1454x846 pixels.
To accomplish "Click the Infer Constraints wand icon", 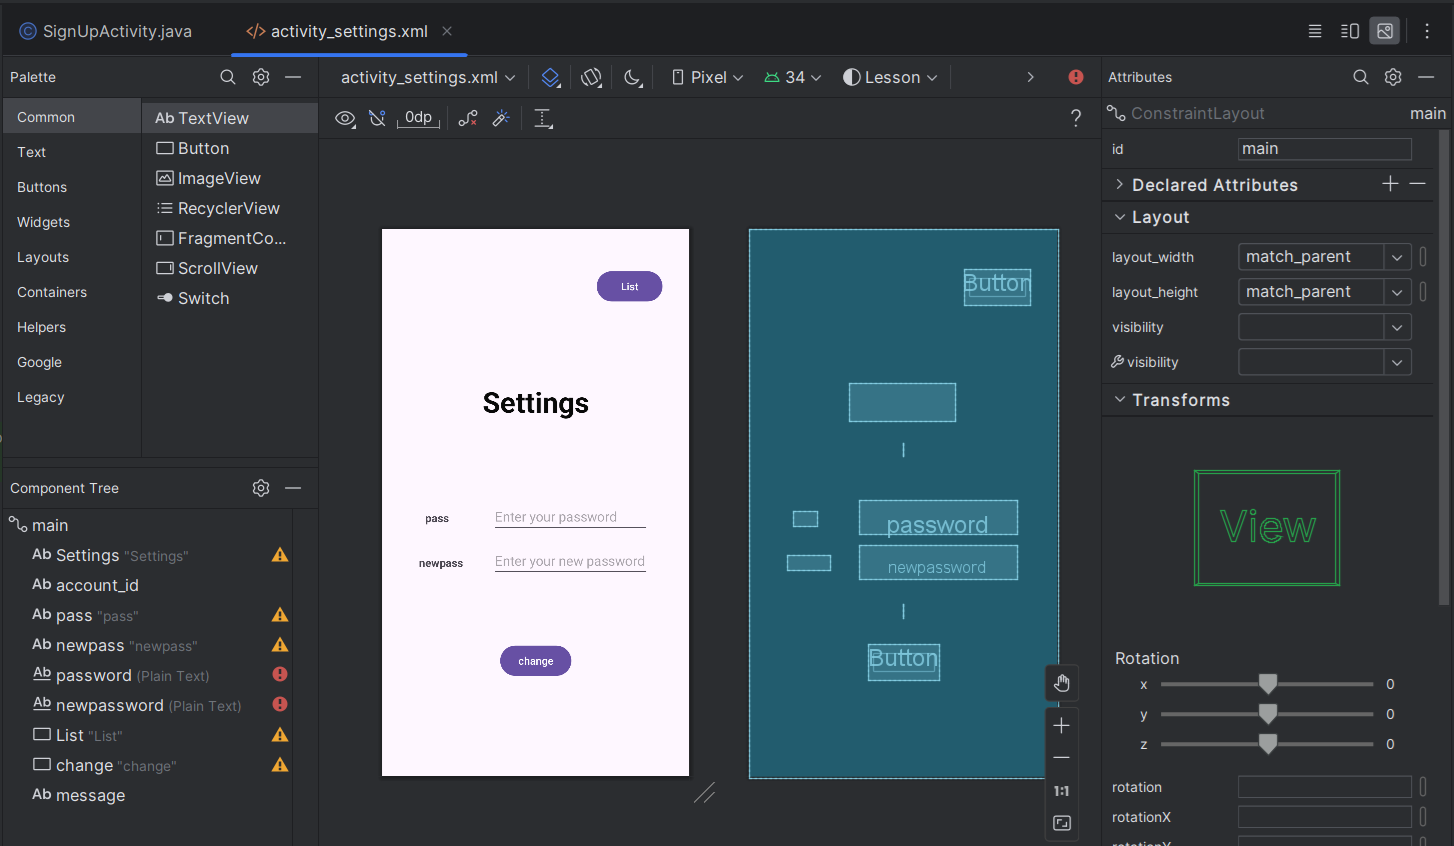I will pyautogui.click(x=501, y=118).
